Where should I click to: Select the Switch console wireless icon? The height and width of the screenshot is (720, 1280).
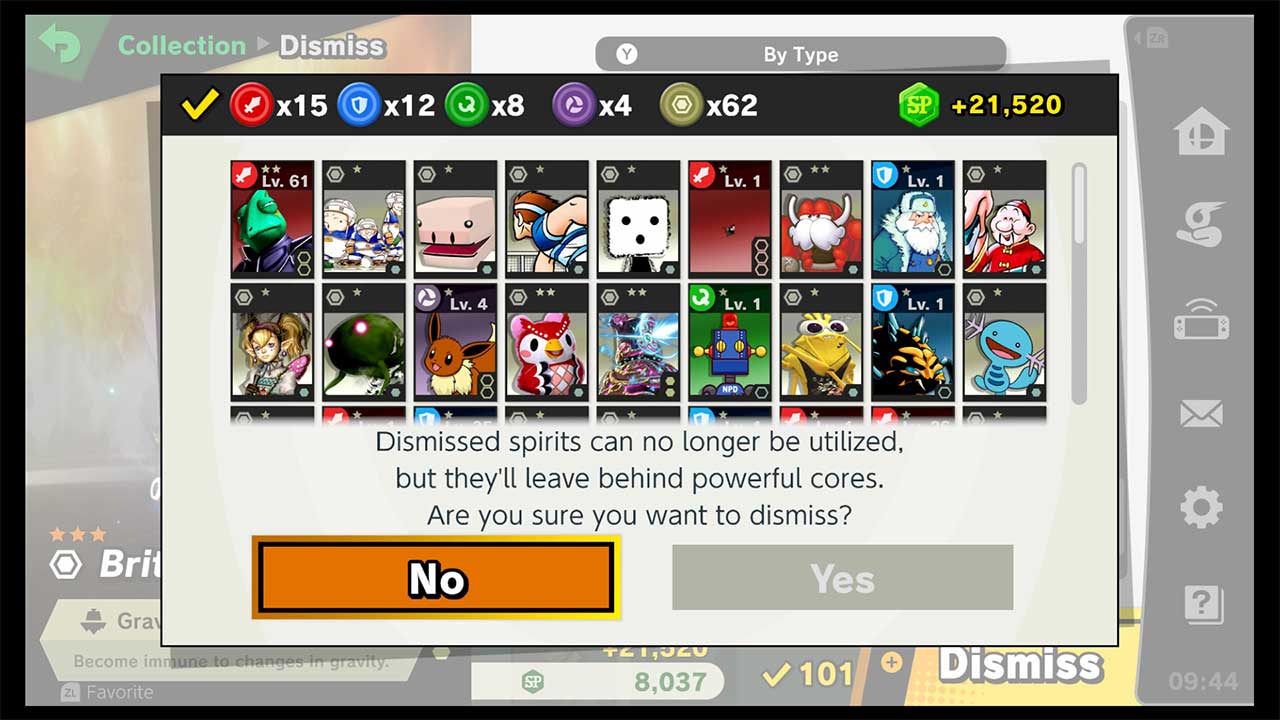click(x=1201, y=322)
